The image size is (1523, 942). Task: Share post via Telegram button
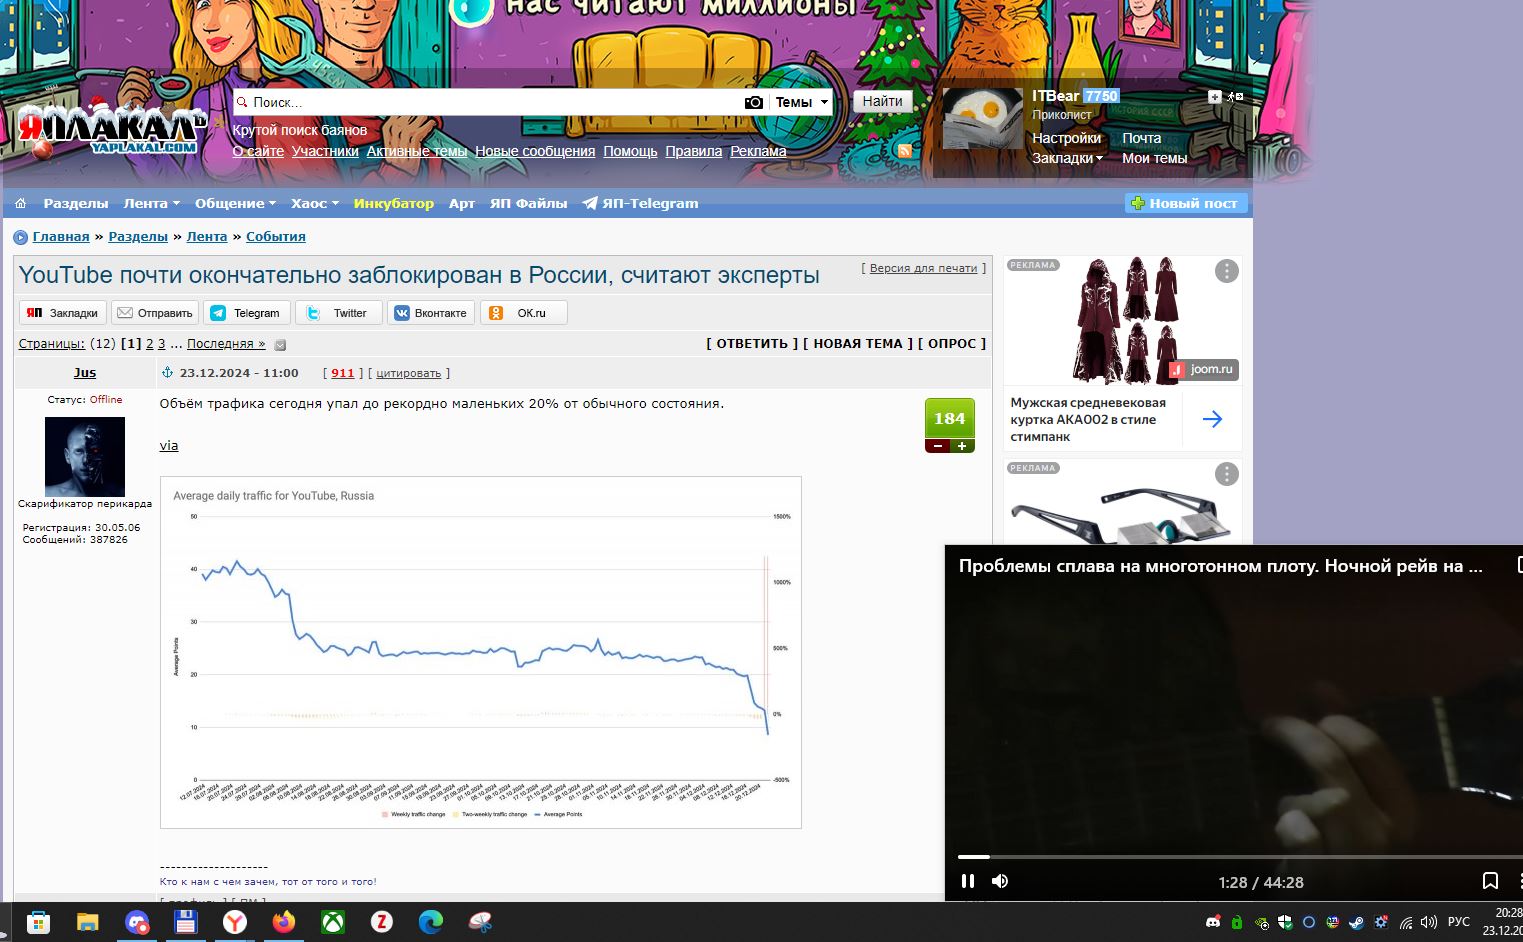[247, 313]
